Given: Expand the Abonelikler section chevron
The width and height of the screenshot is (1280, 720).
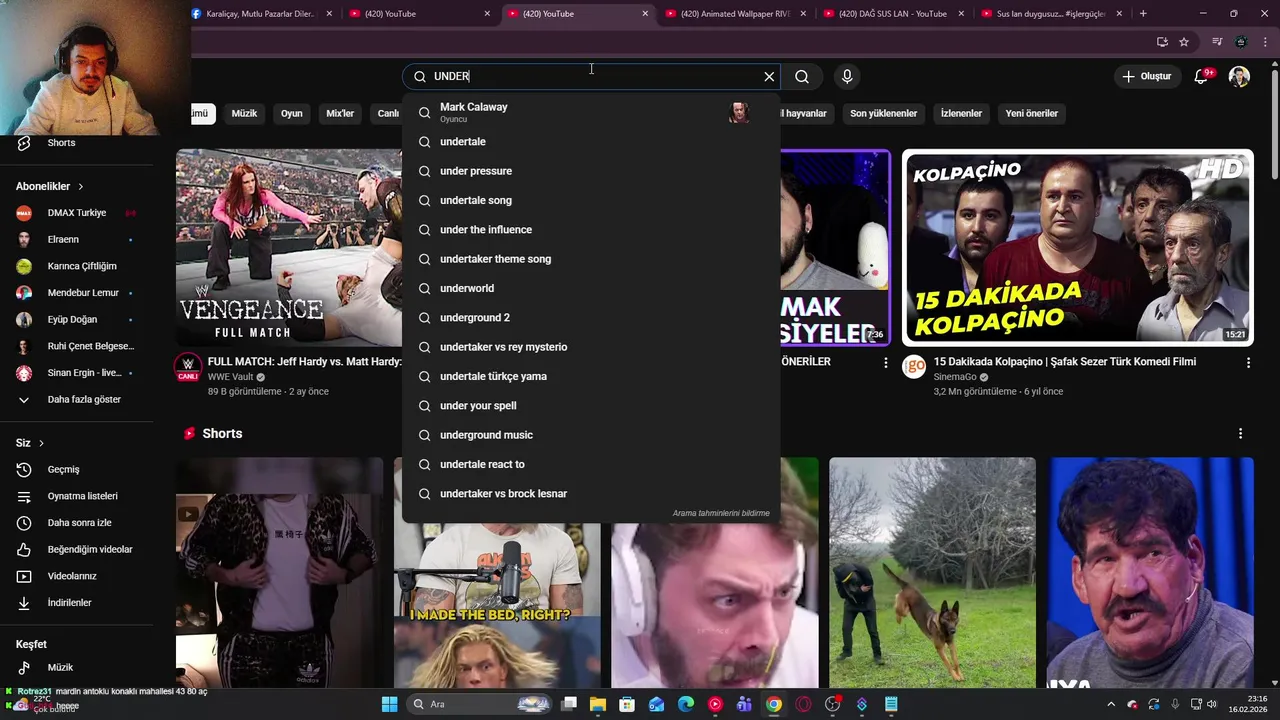Looking at the screenshot, I should (81, 187).
